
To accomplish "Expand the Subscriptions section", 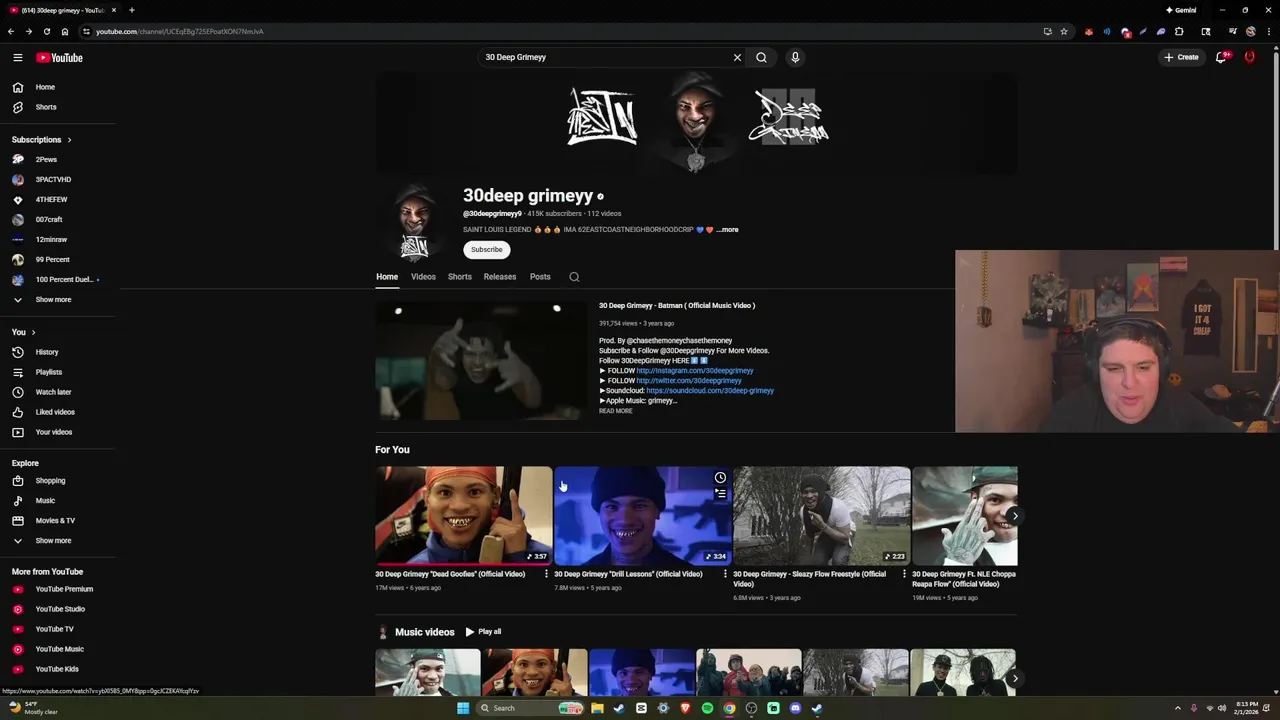I will [41, 140].
